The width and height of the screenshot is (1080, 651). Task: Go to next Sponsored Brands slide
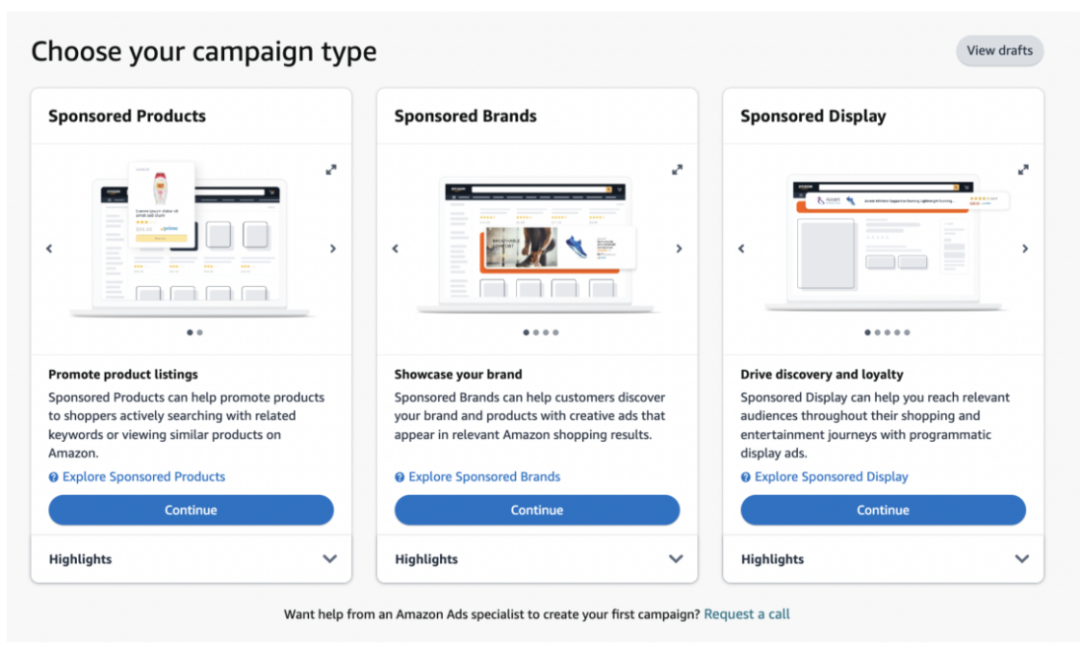pyautogui.click(x=679, y=249)
